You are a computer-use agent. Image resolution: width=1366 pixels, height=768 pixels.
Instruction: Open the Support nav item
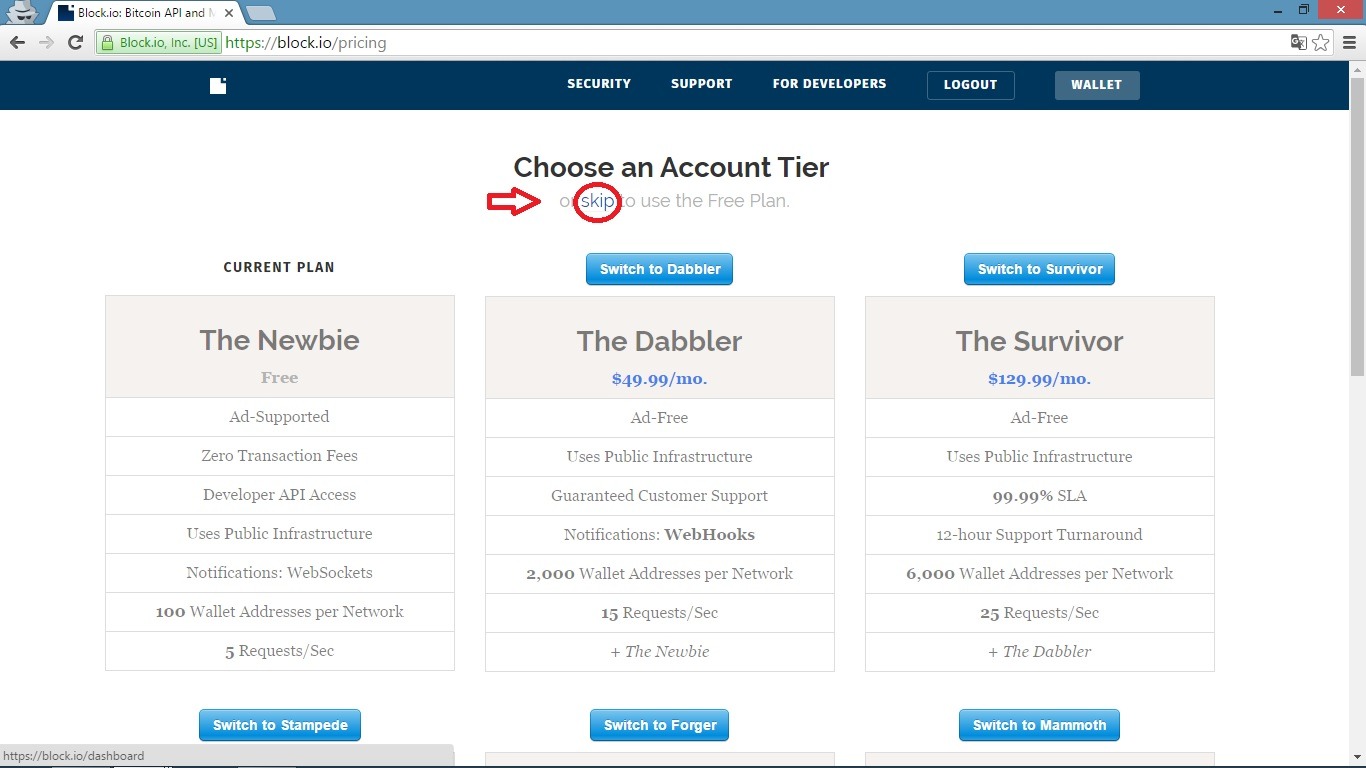point(701,84)
